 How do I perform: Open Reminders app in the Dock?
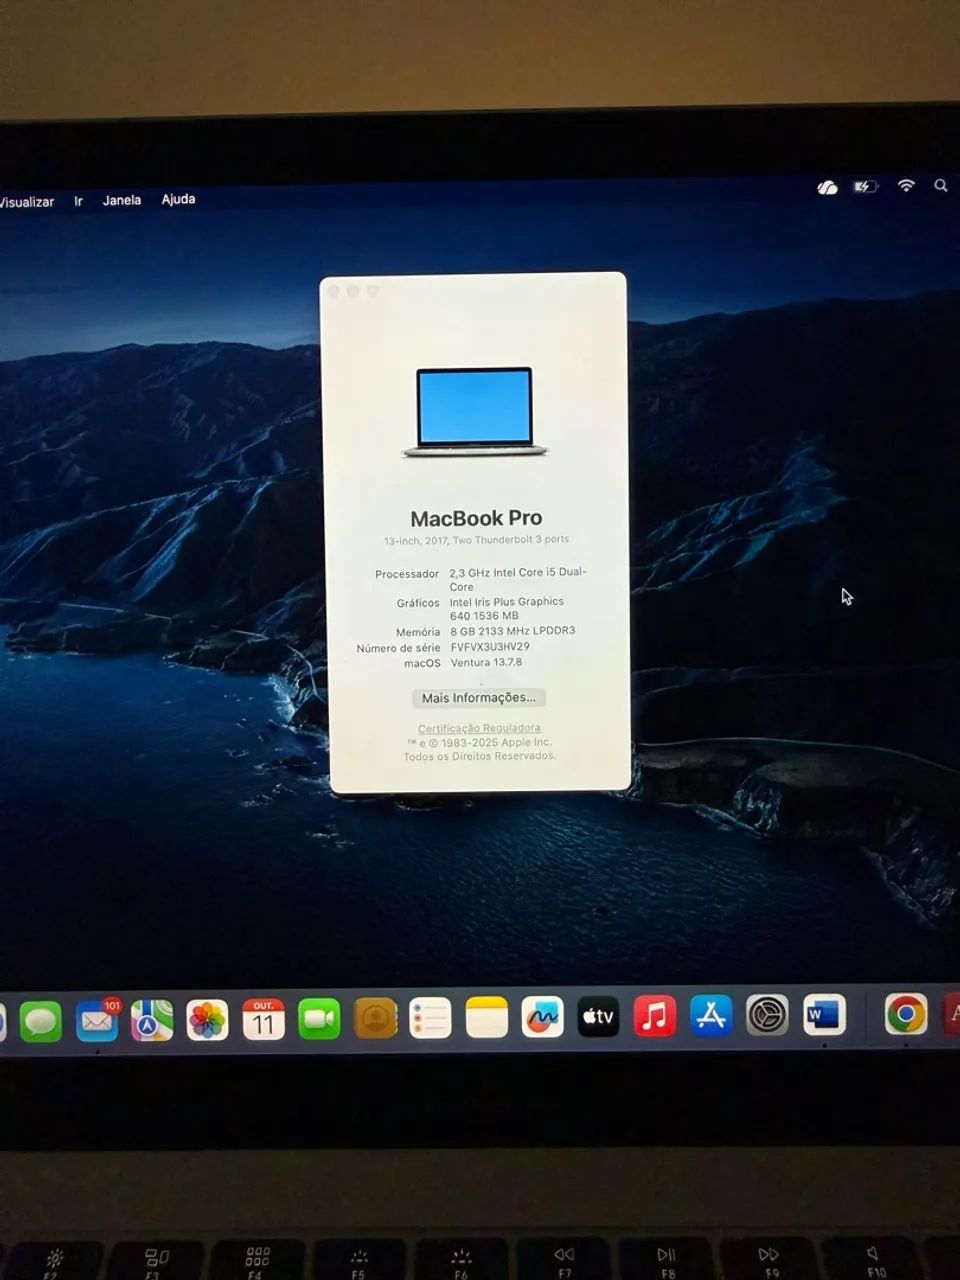coord(431,1019)
